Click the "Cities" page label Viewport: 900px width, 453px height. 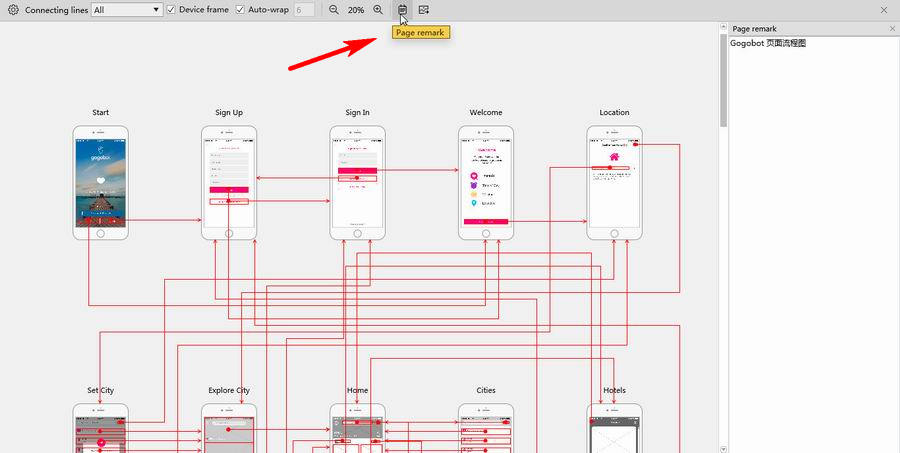pyautogui.click(x=486, y=390)
